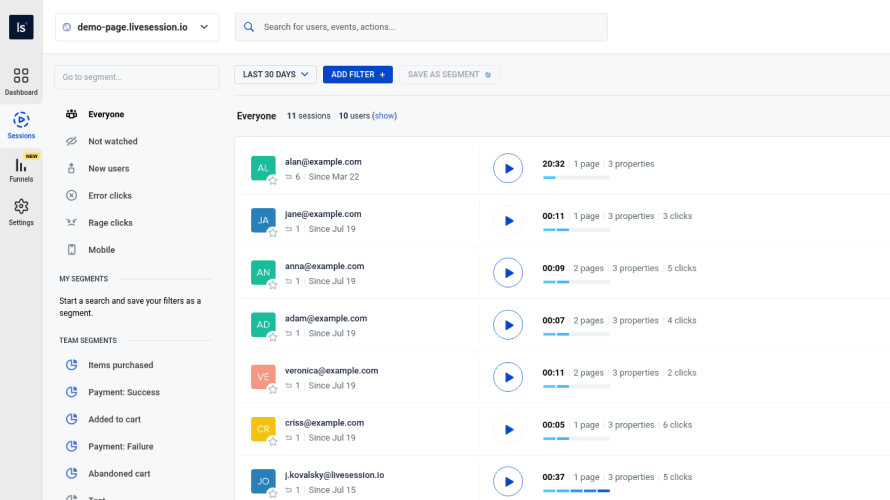Viewport: 890px width, 500px height.
Task: Open the Funnels section icon
Action: click(x=21, y=168)
